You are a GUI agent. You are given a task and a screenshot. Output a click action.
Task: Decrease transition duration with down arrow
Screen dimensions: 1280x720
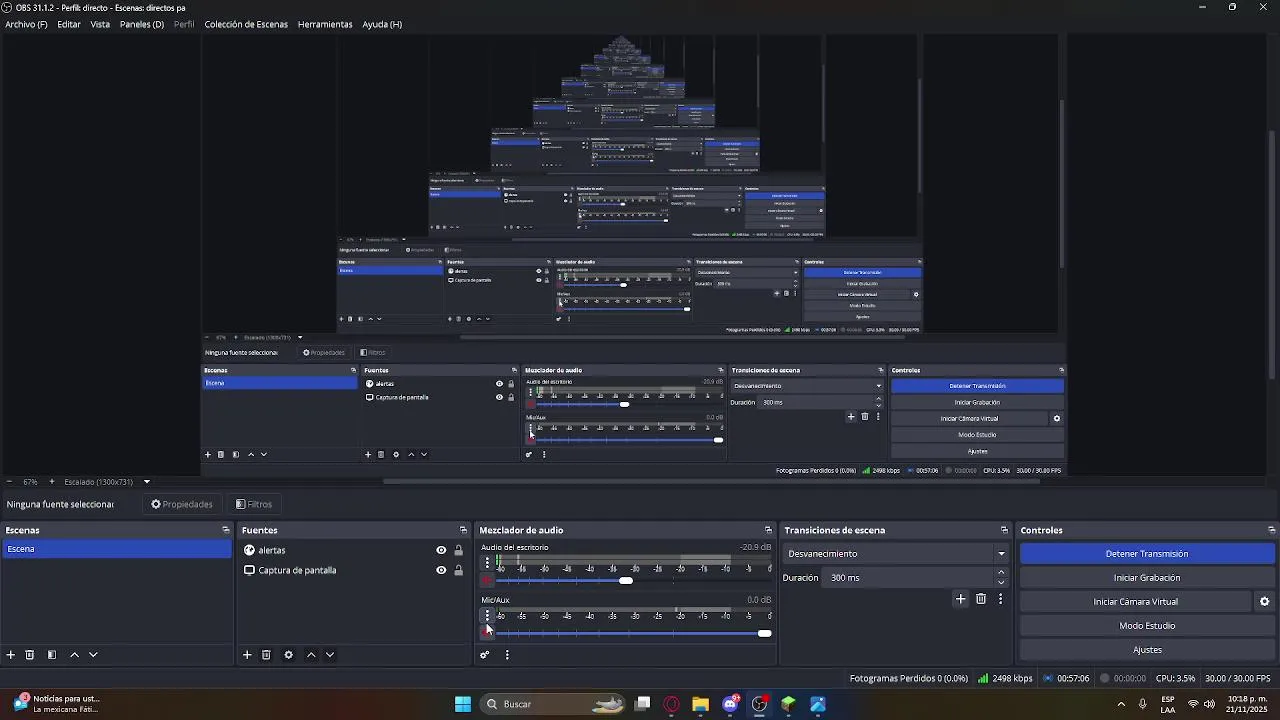point(1001,583)
